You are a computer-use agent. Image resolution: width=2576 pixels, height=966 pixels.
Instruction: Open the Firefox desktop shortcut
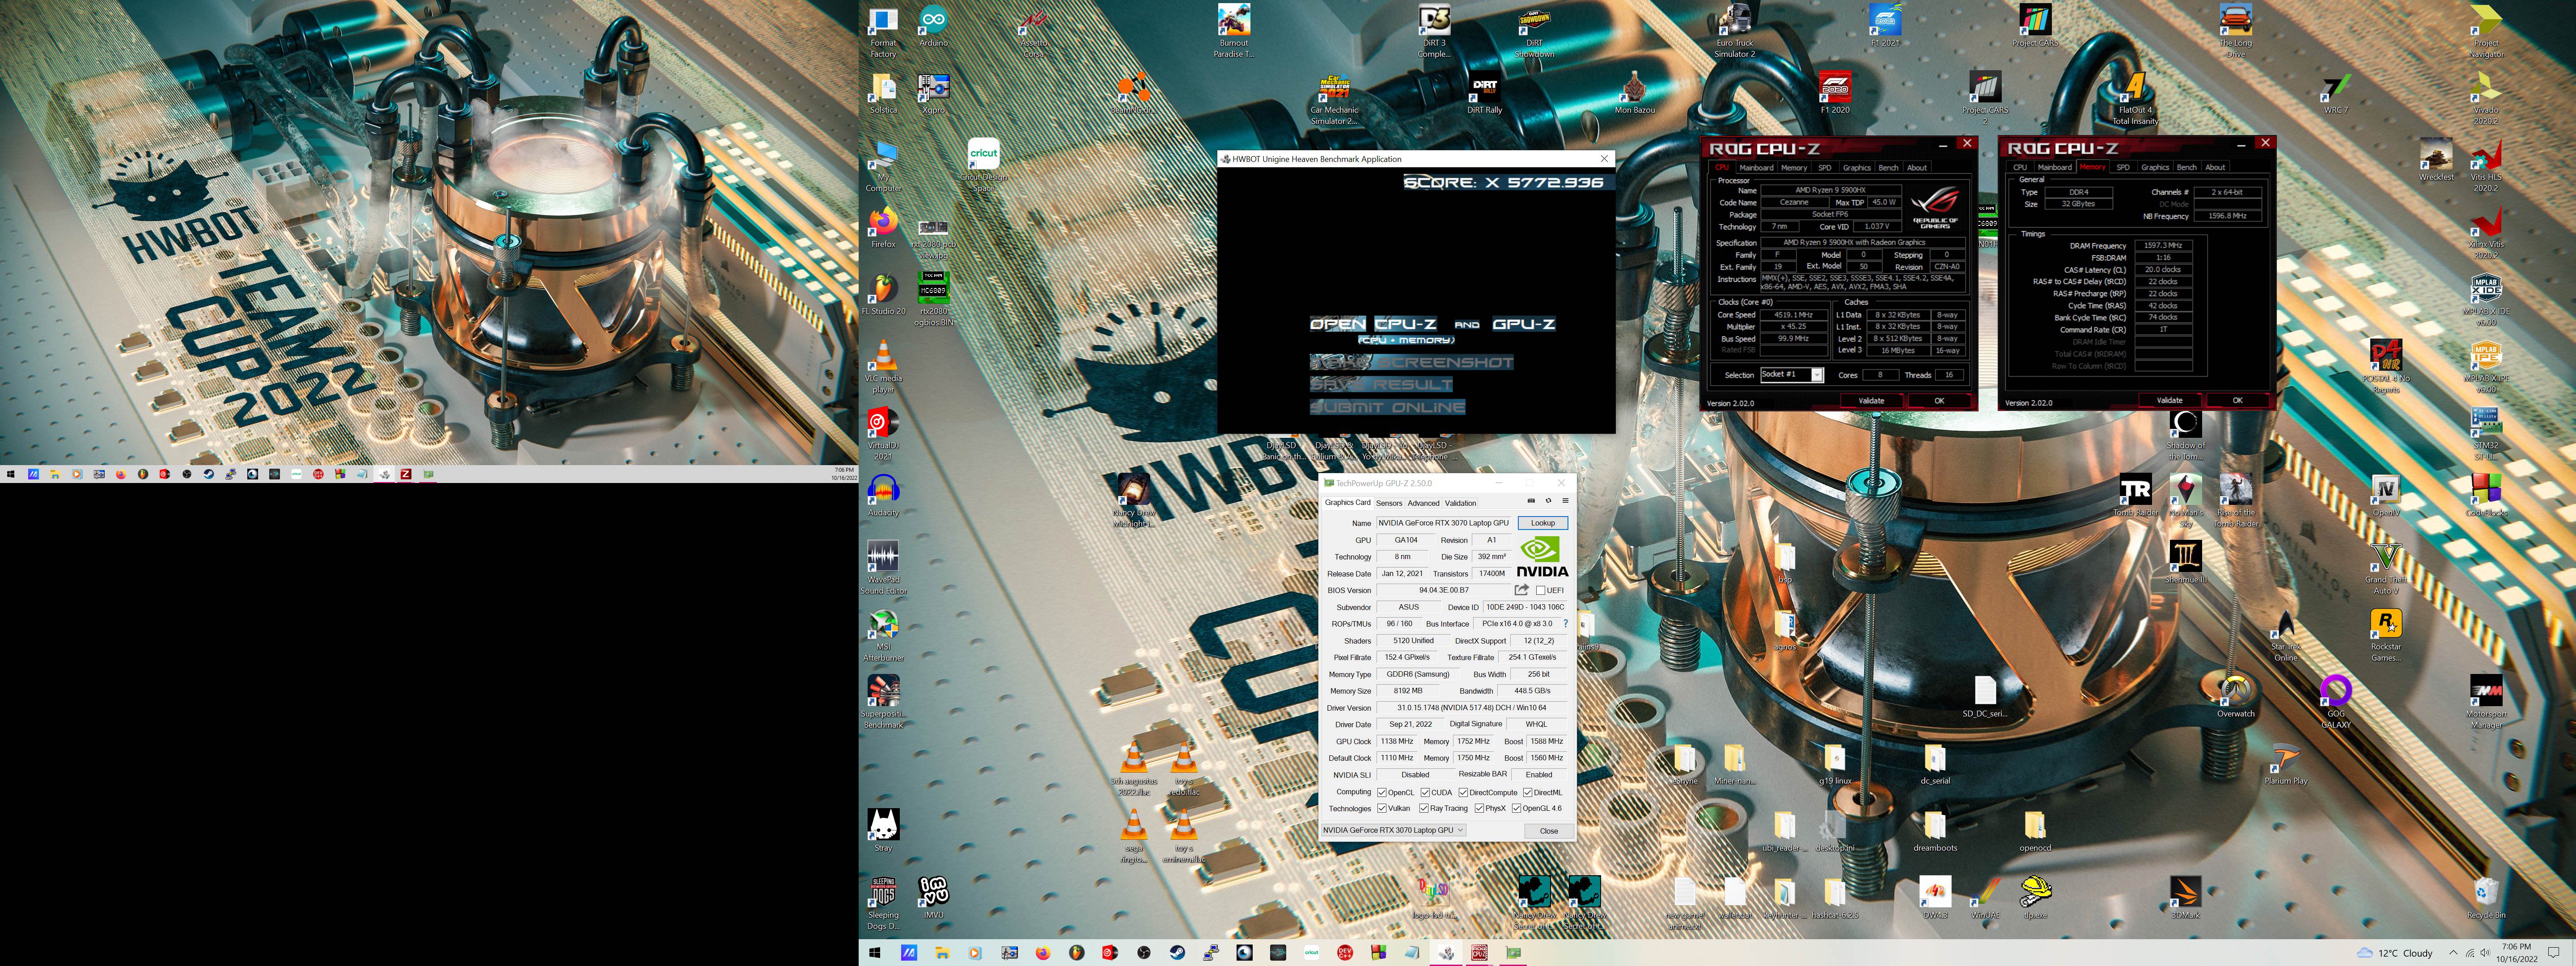pos(883,228)
